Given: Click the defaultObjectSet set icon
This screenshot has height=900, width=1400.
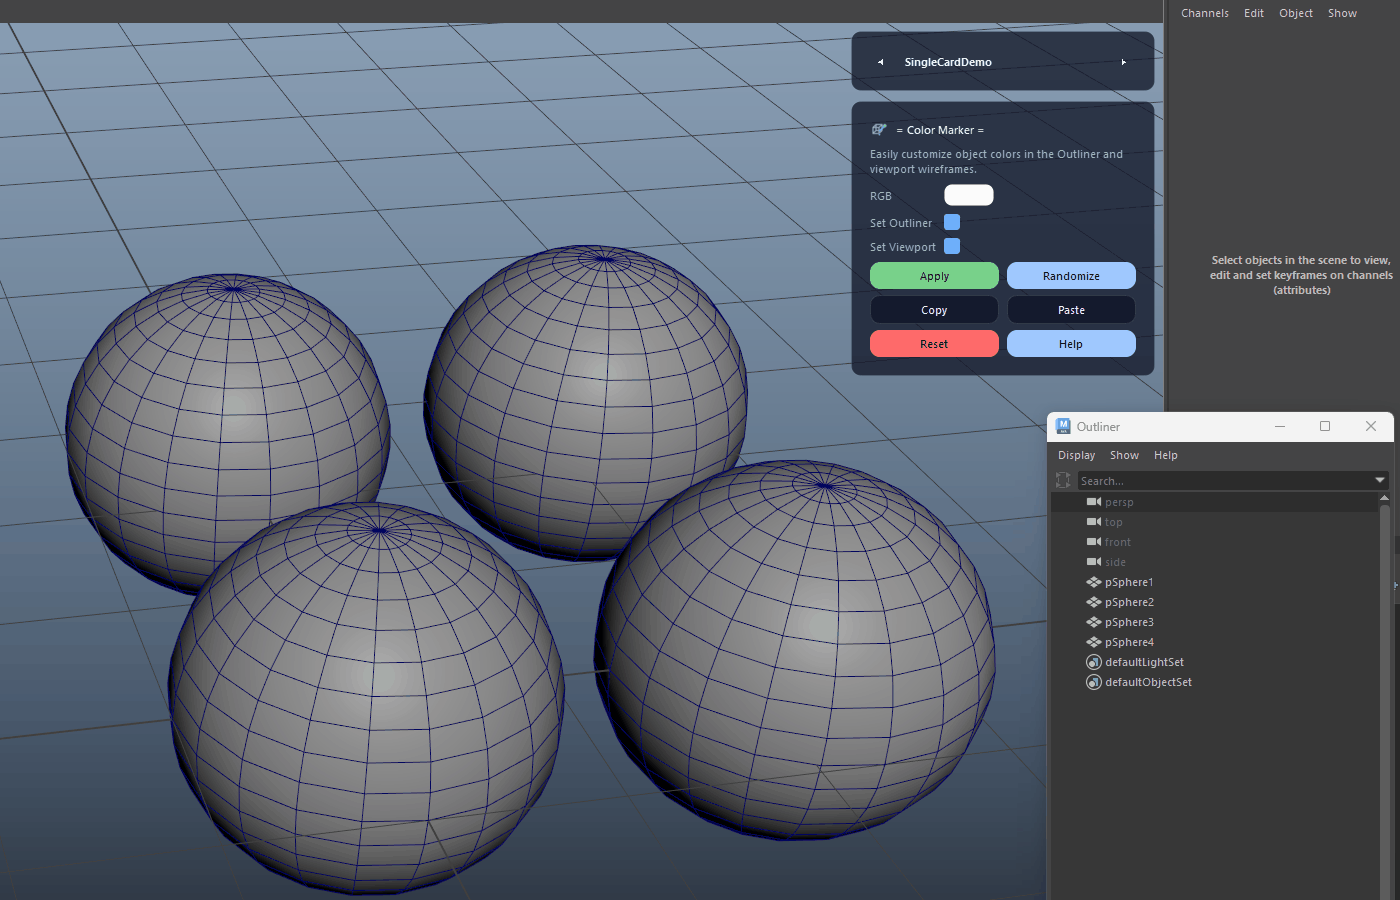Looking at the screenshot, I should (1094, 682).
